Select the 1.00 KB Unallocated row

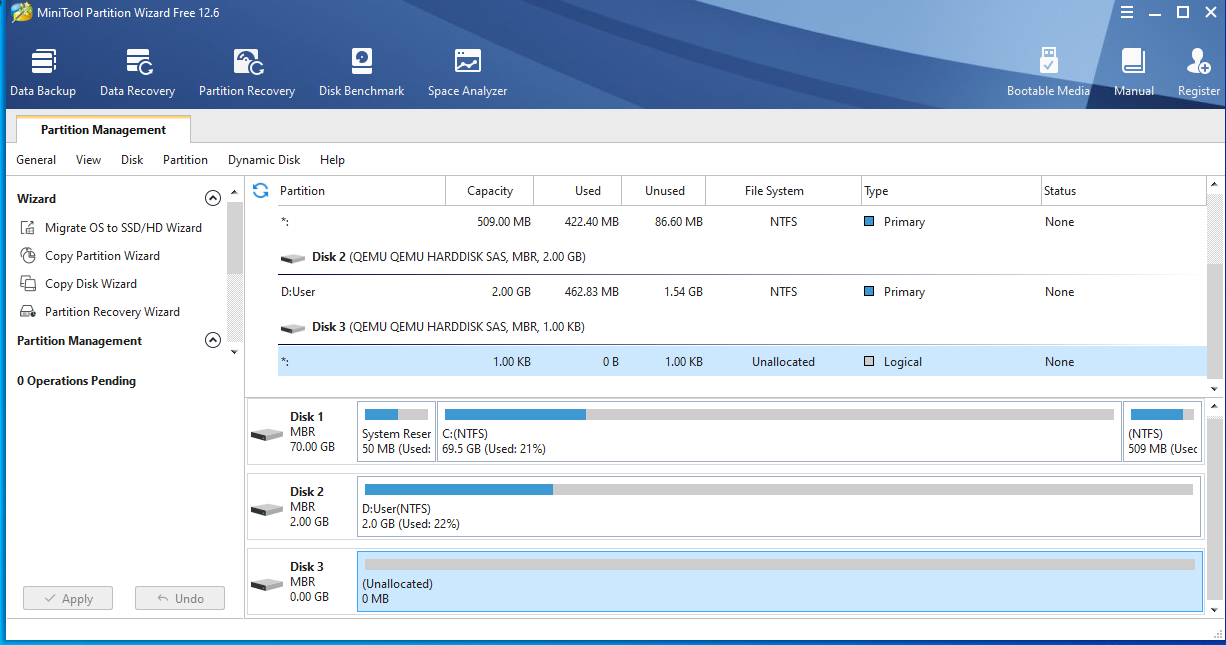tap(742, 362)
